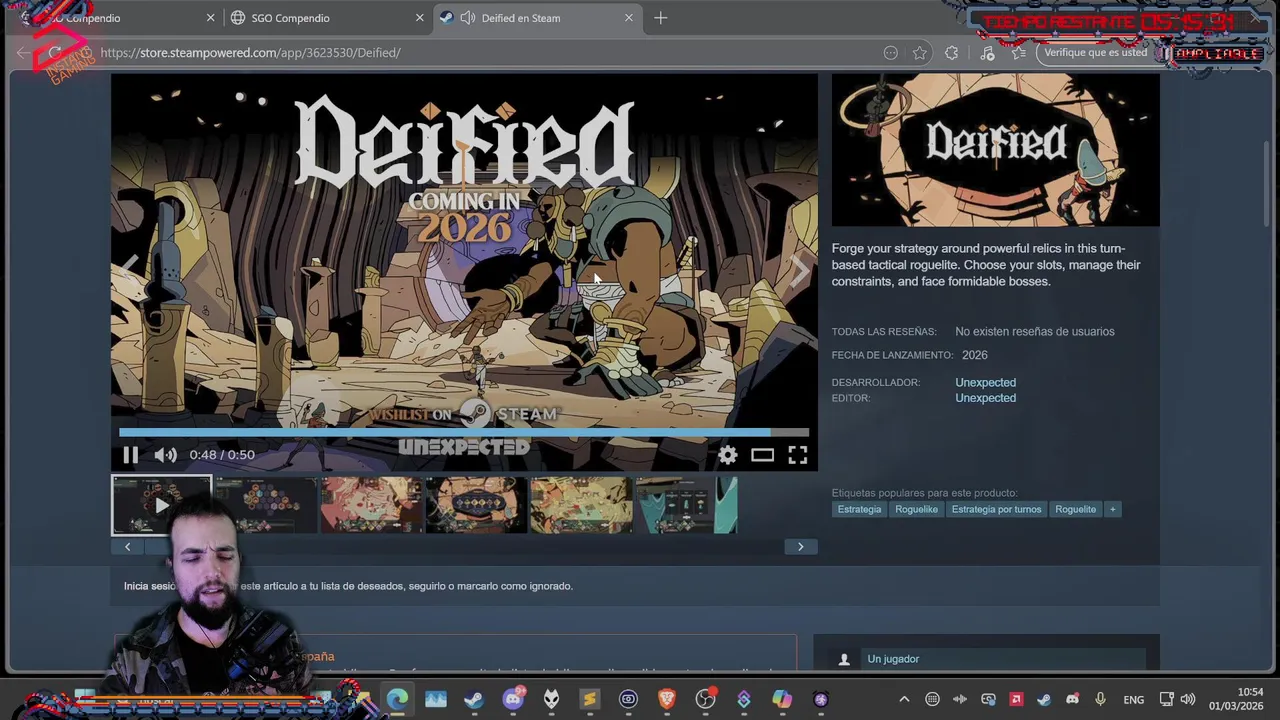
Task: Switch to the second SGO Compendio tab
Action: point(325,18)
